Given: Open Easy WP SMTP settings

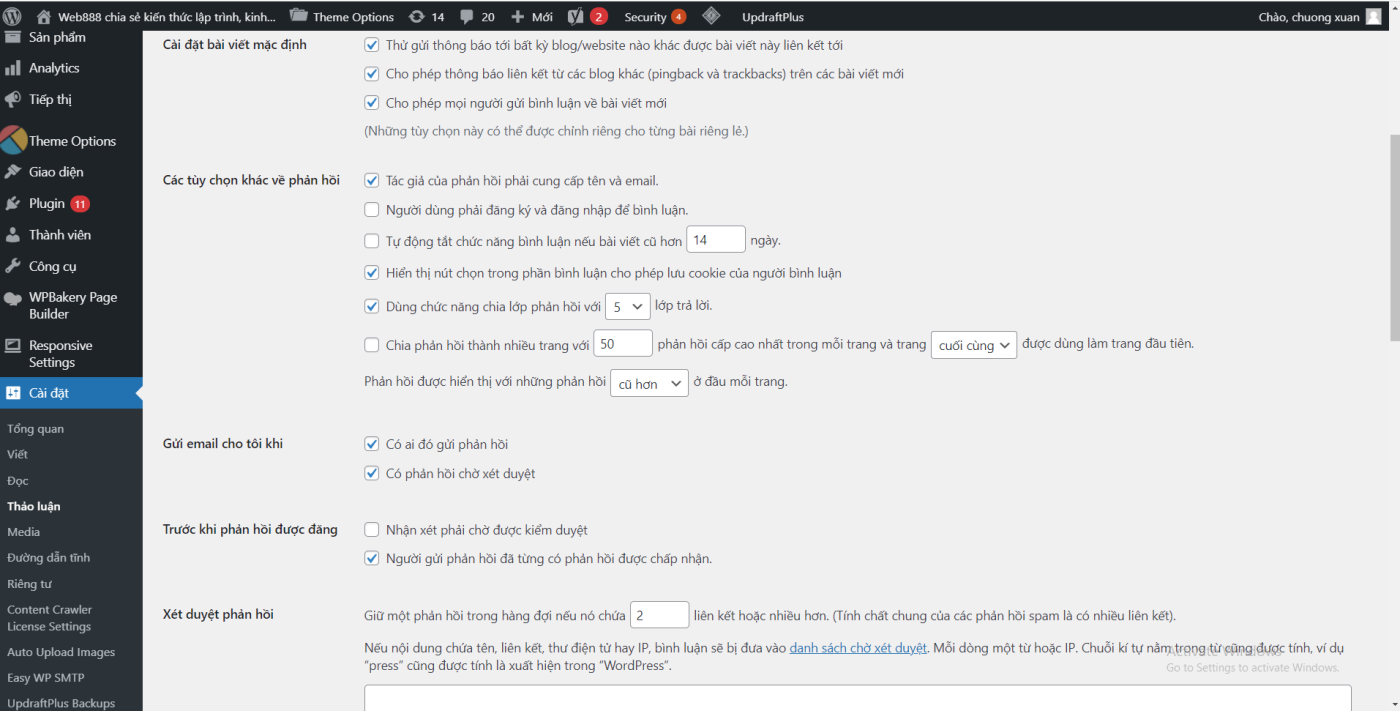Looking at the screenshot, I should pos(46,678).
